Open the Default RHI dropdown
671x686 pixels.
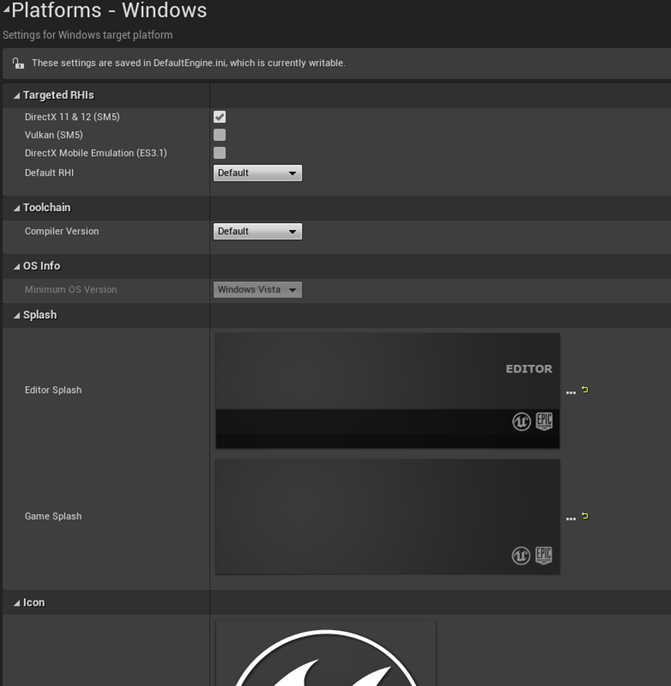point(258,173)
